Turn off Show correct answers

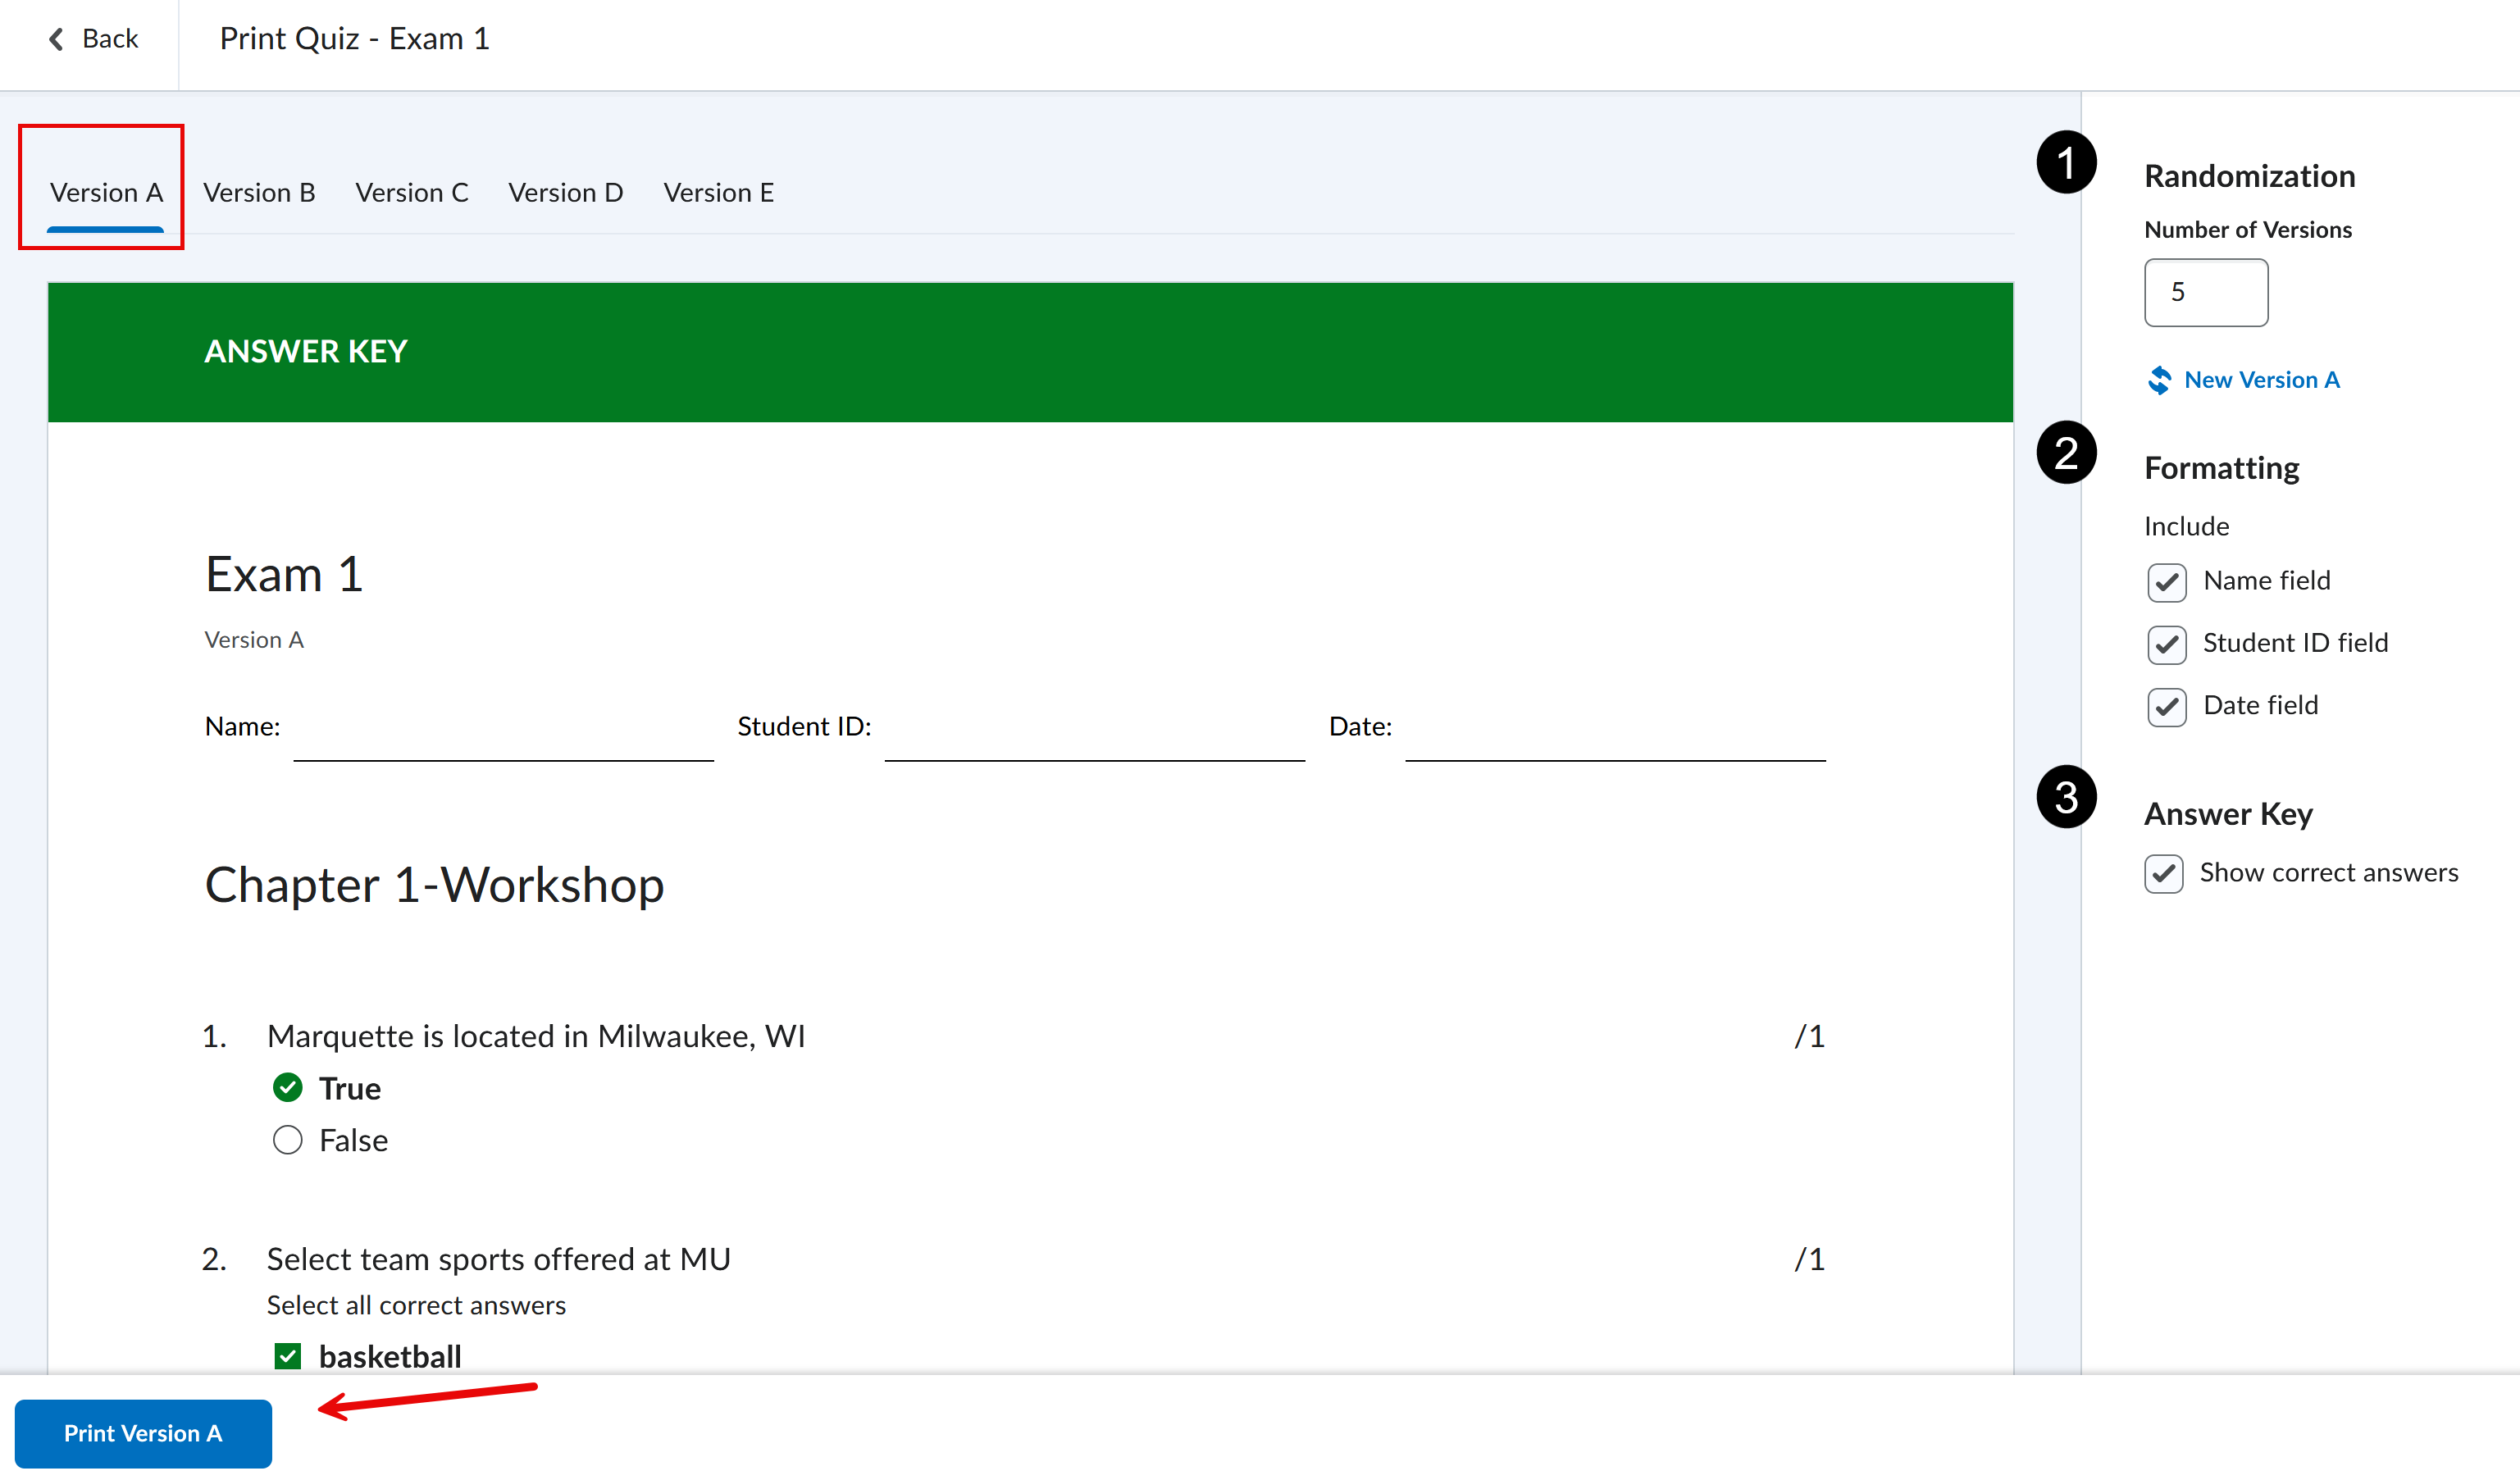2163,873
